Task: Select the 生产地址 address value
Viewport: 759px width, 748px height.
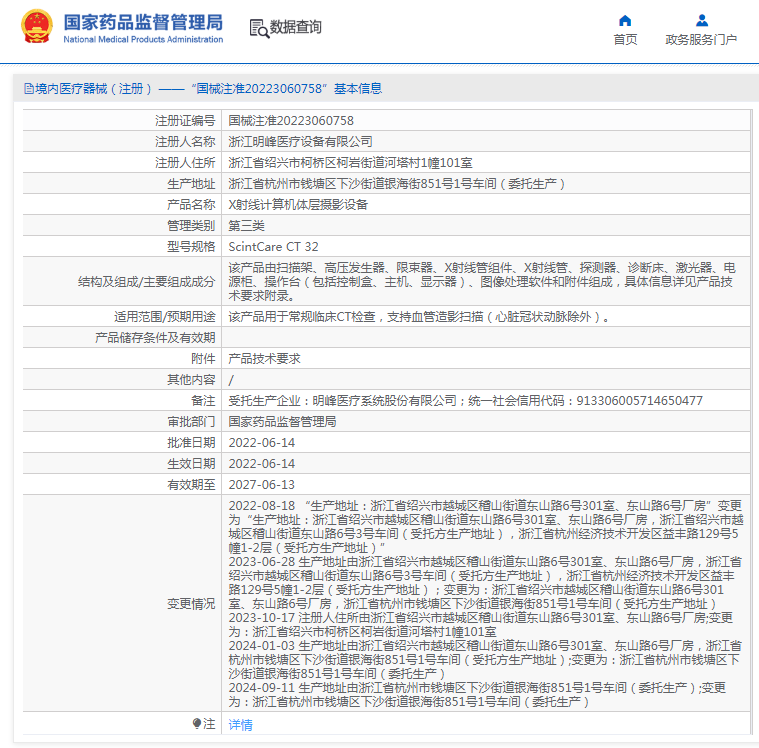Action: tap(396, 183)
